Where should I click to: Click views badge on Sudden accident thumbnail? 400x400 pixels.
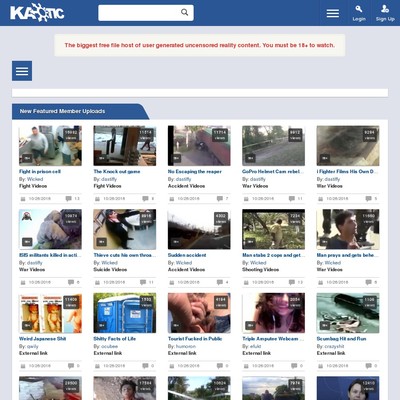pyautogui.click(x=221, y=219)
